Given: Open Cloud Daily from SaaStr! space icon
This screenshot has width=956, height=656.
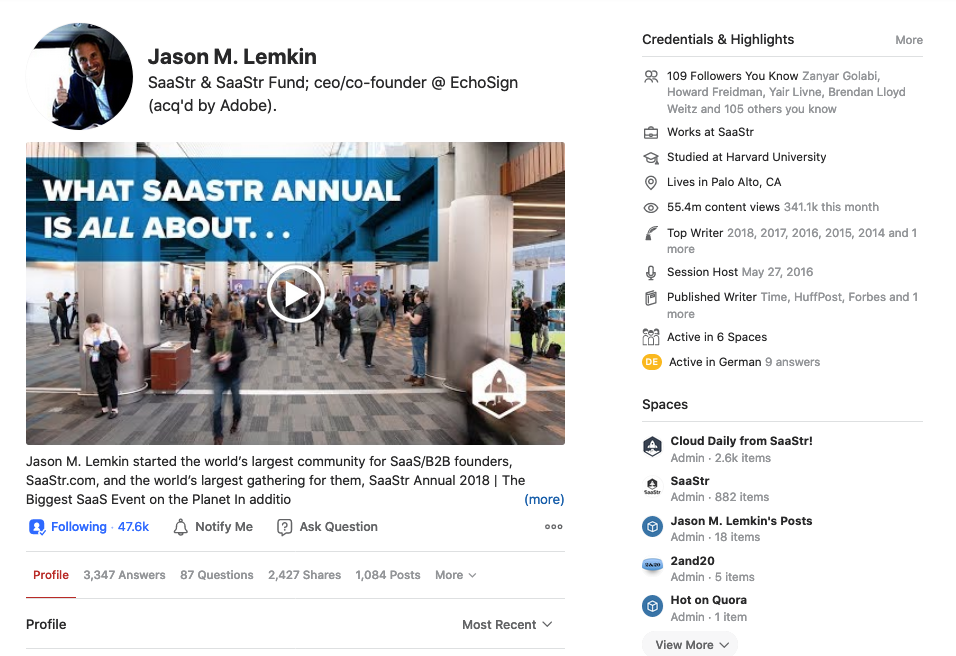Looking at the screenshot, I should (x=652, y=447).
